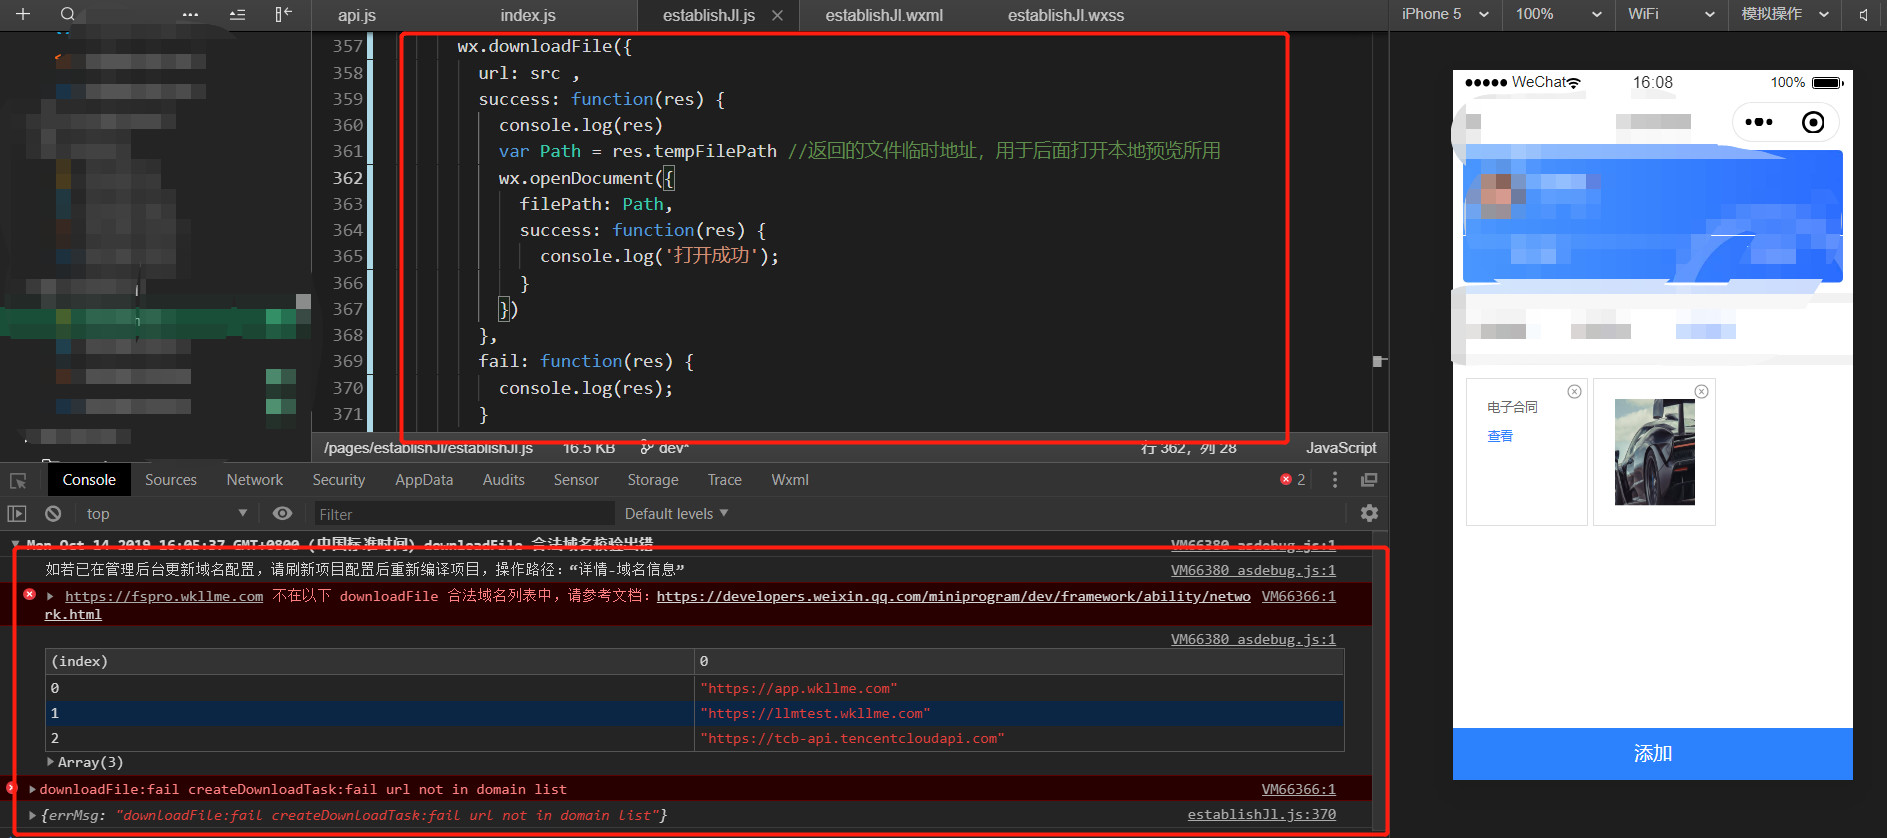This screenshot has width=1887, height=838.
Task: Click the 添加 button in simulator
Action: (x=1652, y=753)
